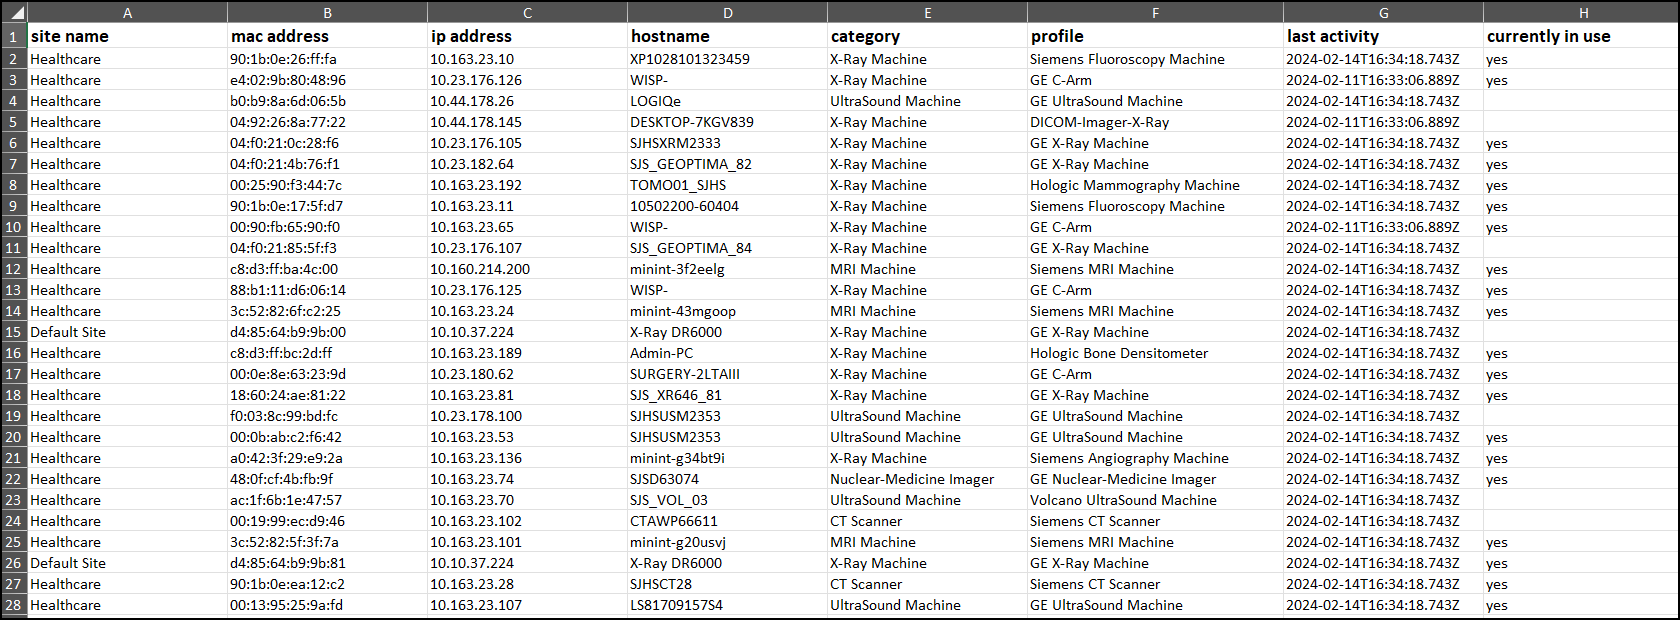
Task: Select profile cell DICOM-Imager-X-Ray
Action: (x=1156, y=122)
